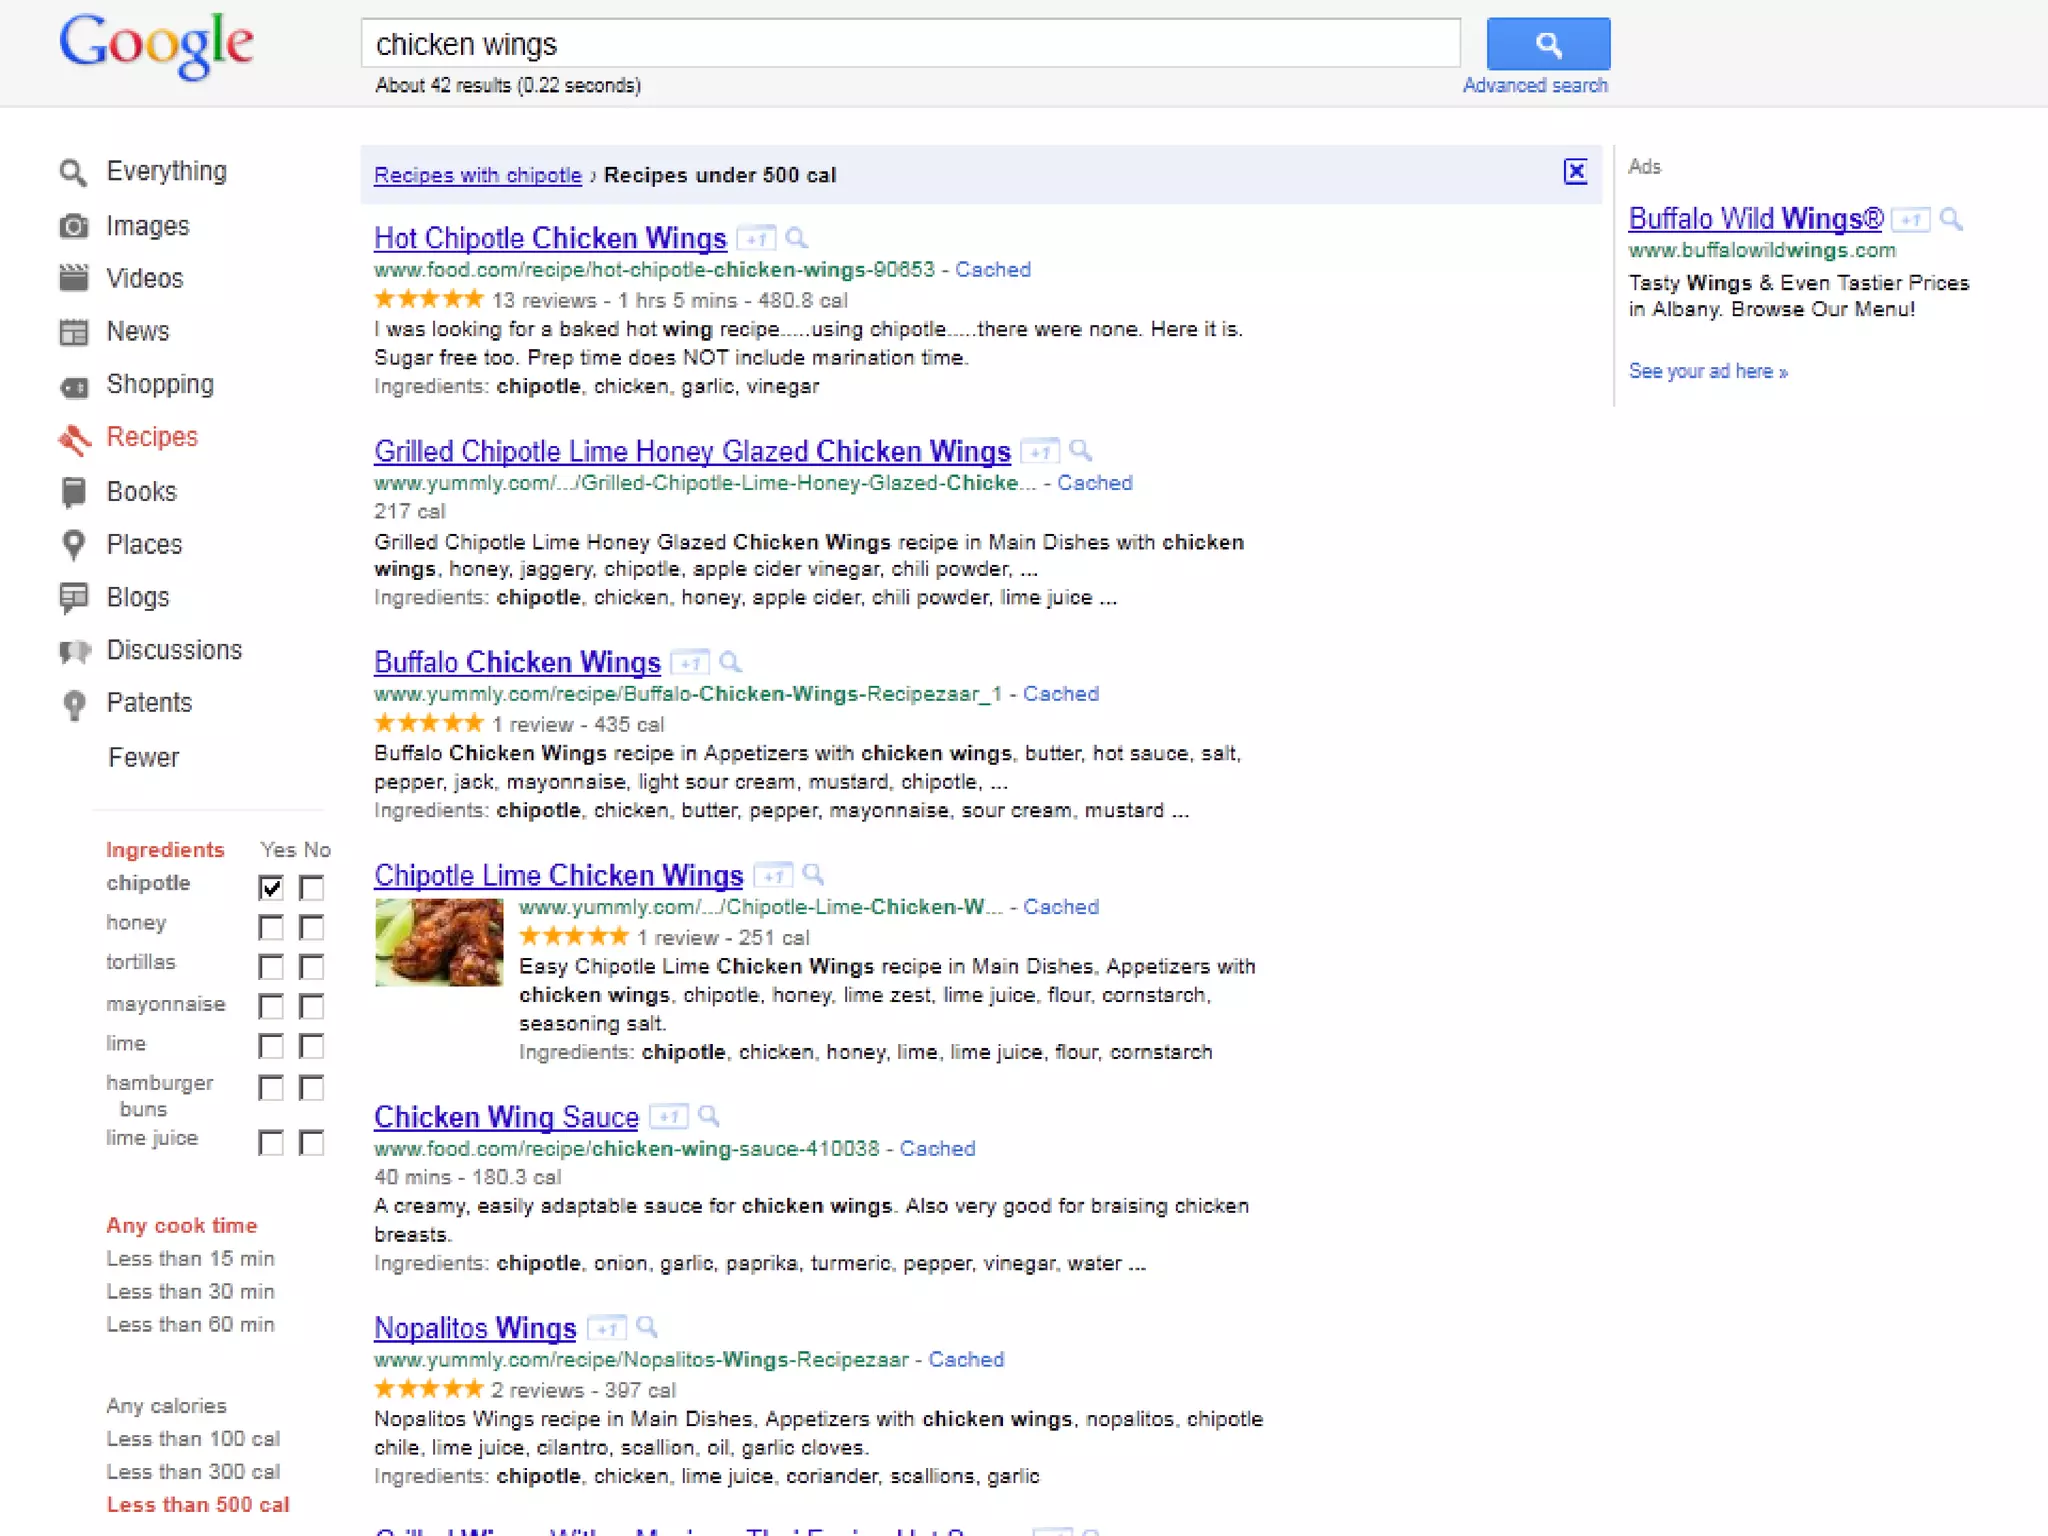Open Grilled Chipotle Lime Honey Glazed result

point(692,452)
